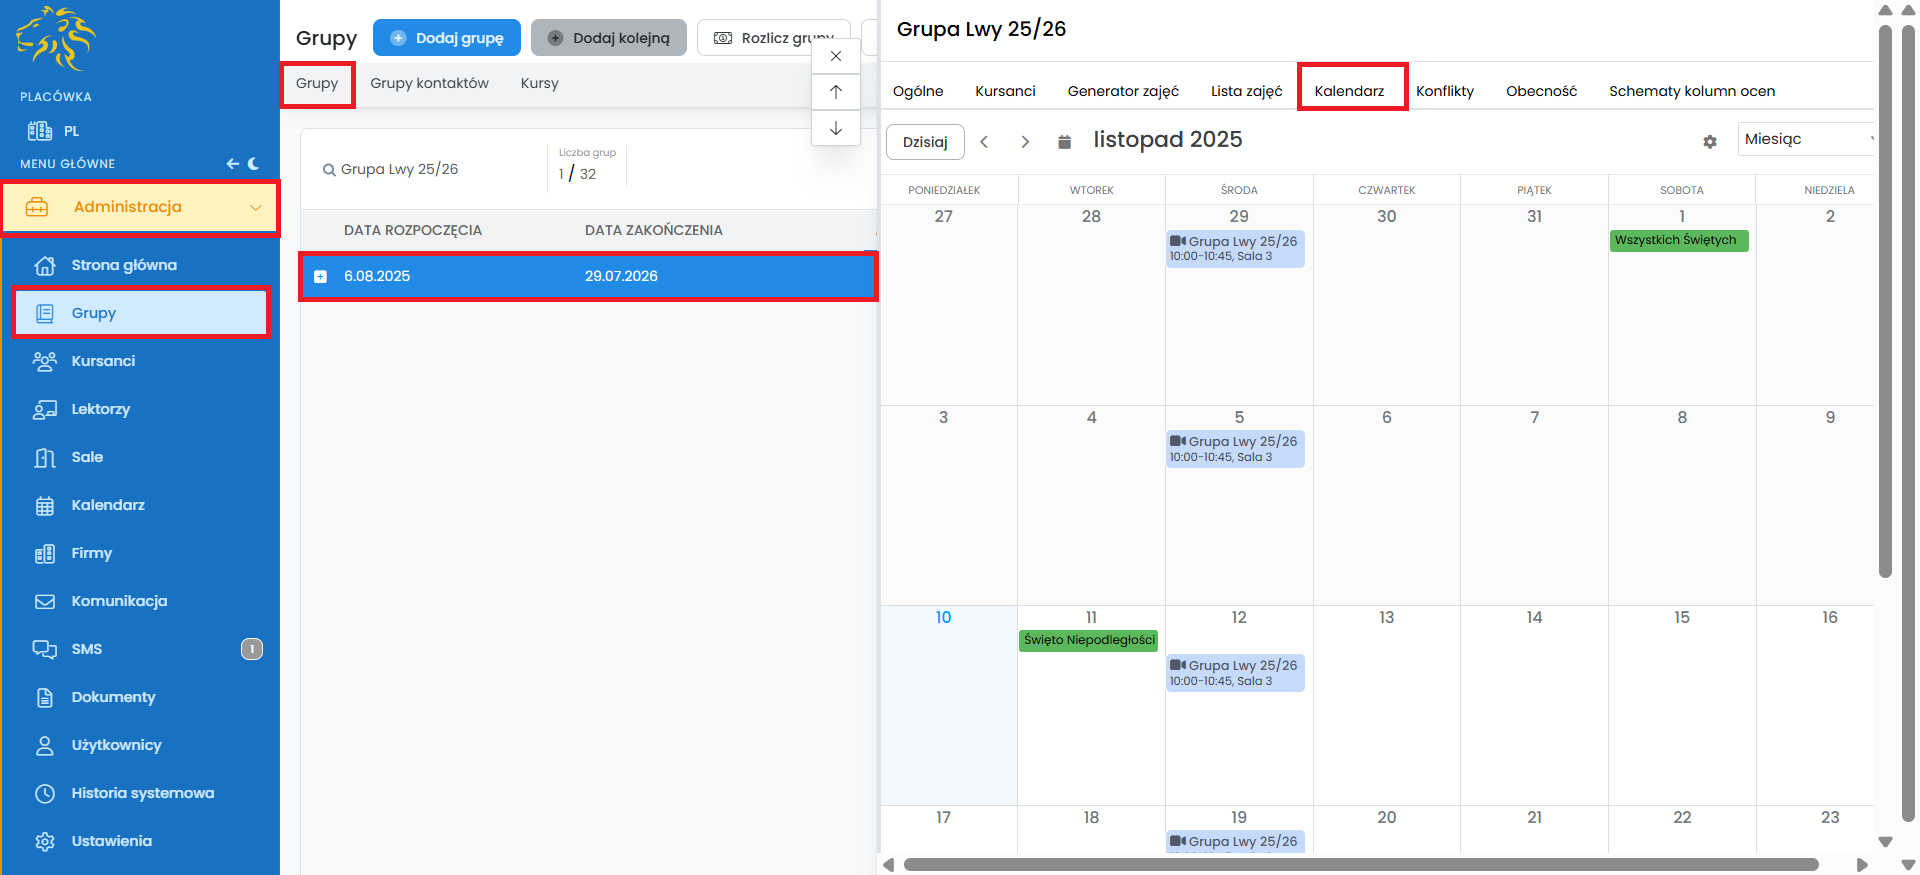Go to previous group with up arrow
Screen dimensions: 1920x875
tap(836, 92)
